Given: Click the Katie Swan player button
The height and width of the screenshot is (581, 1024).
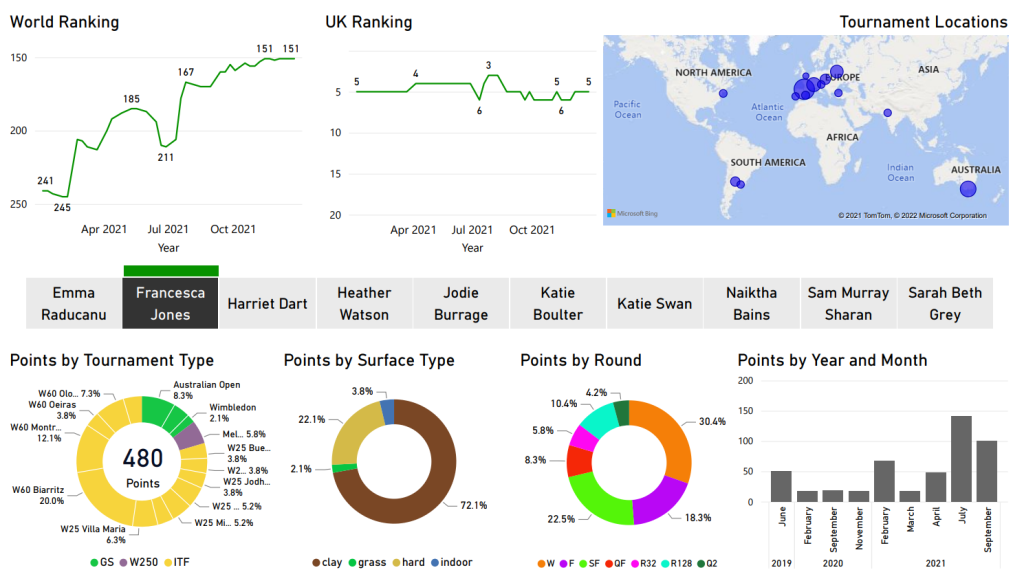Looking at the screenshot, I should (654, 304).
